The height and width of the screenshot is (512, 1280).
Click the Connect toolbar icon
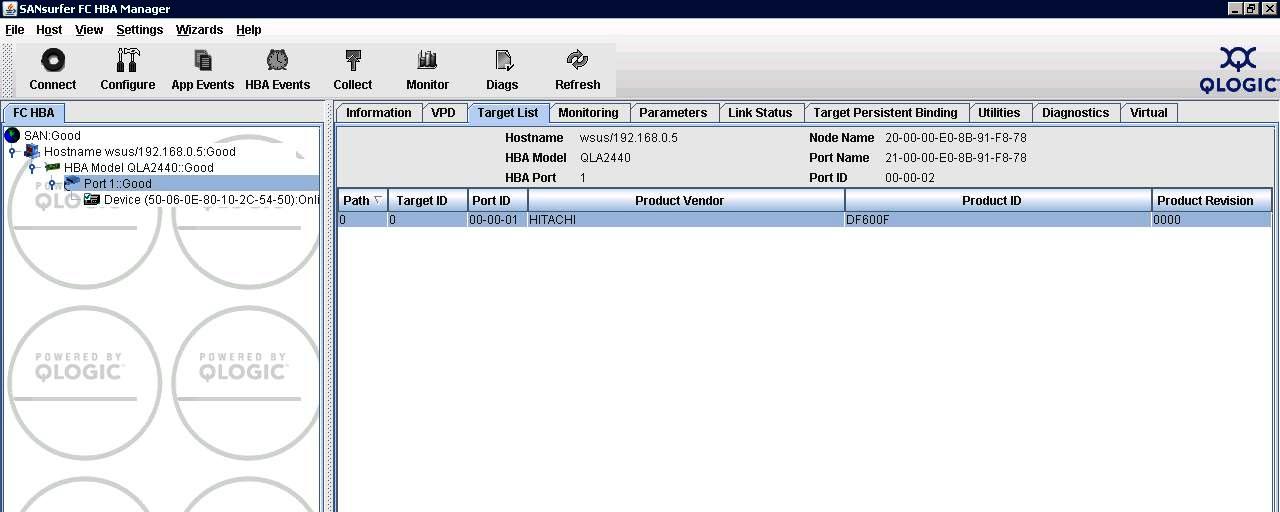coord(53,61)
